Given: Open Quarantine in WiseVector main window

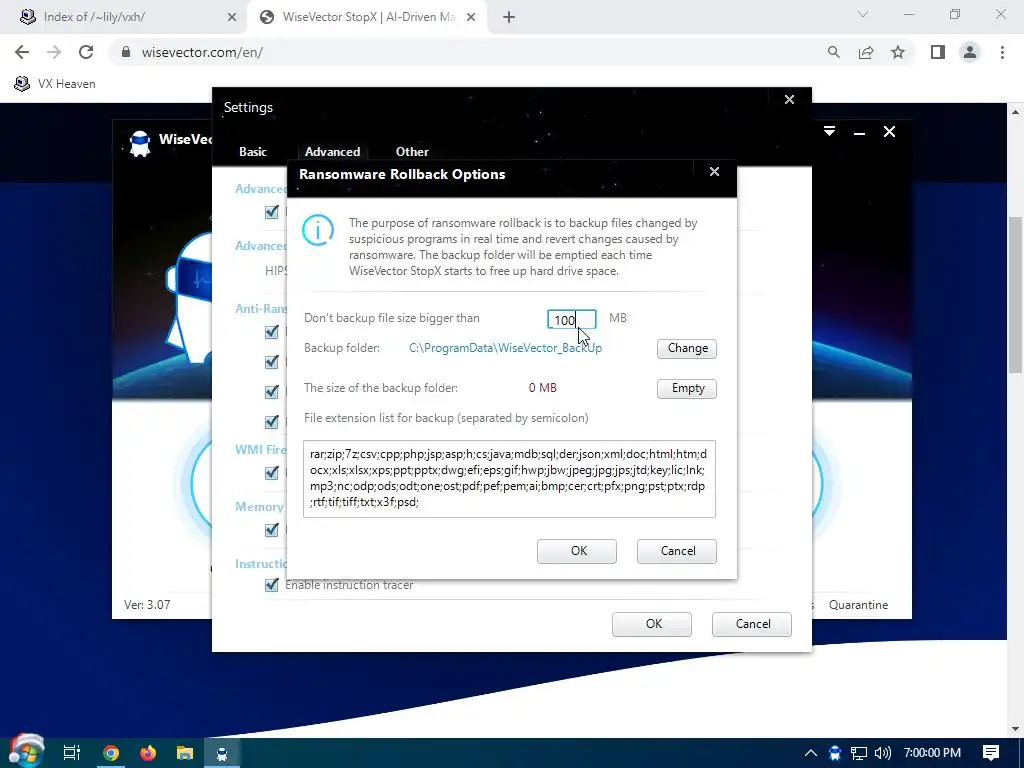Looking at the screenshot, I should pos(858,605).
